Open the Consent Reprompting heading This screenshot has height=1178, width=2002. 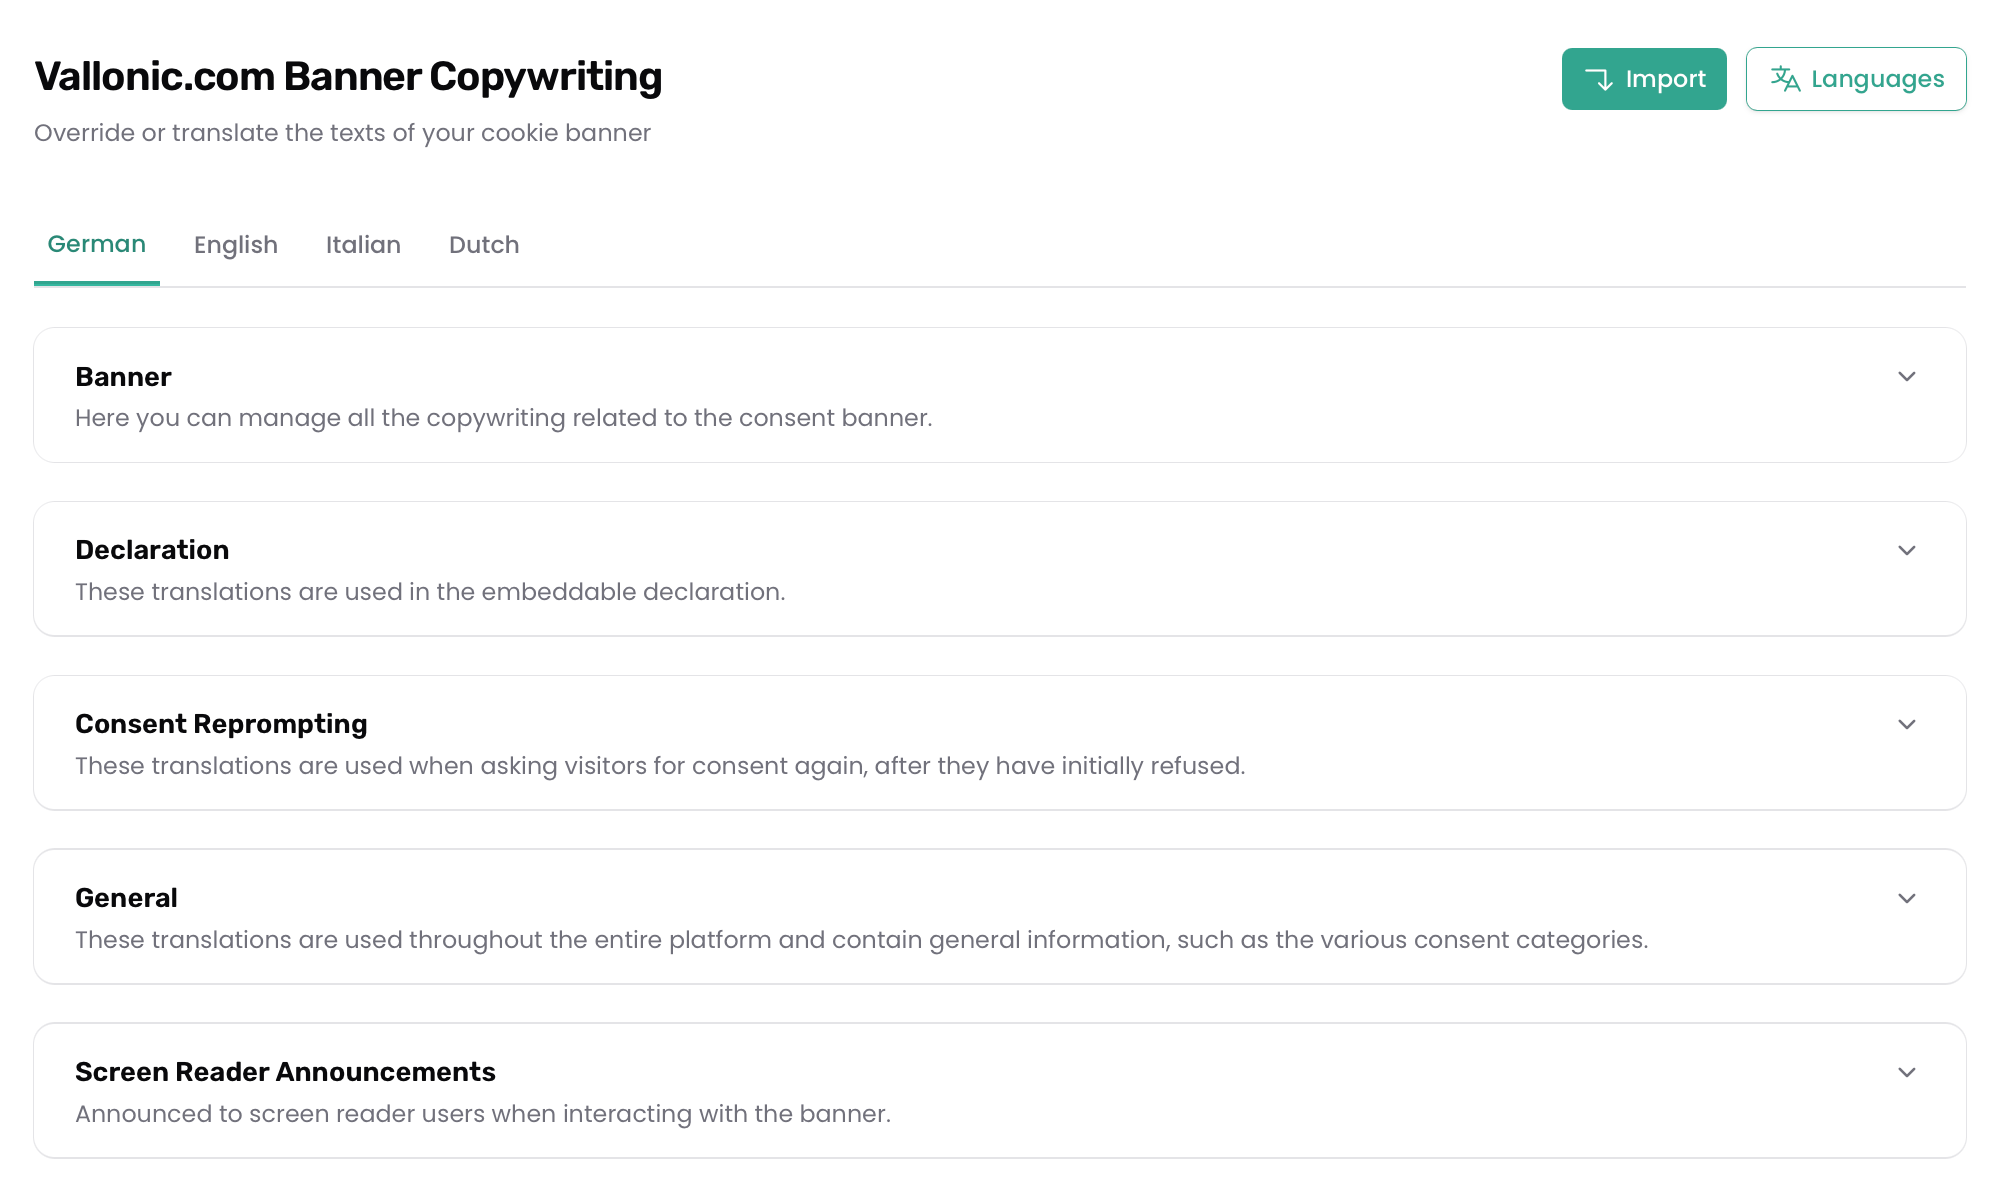tap(221, 724)
